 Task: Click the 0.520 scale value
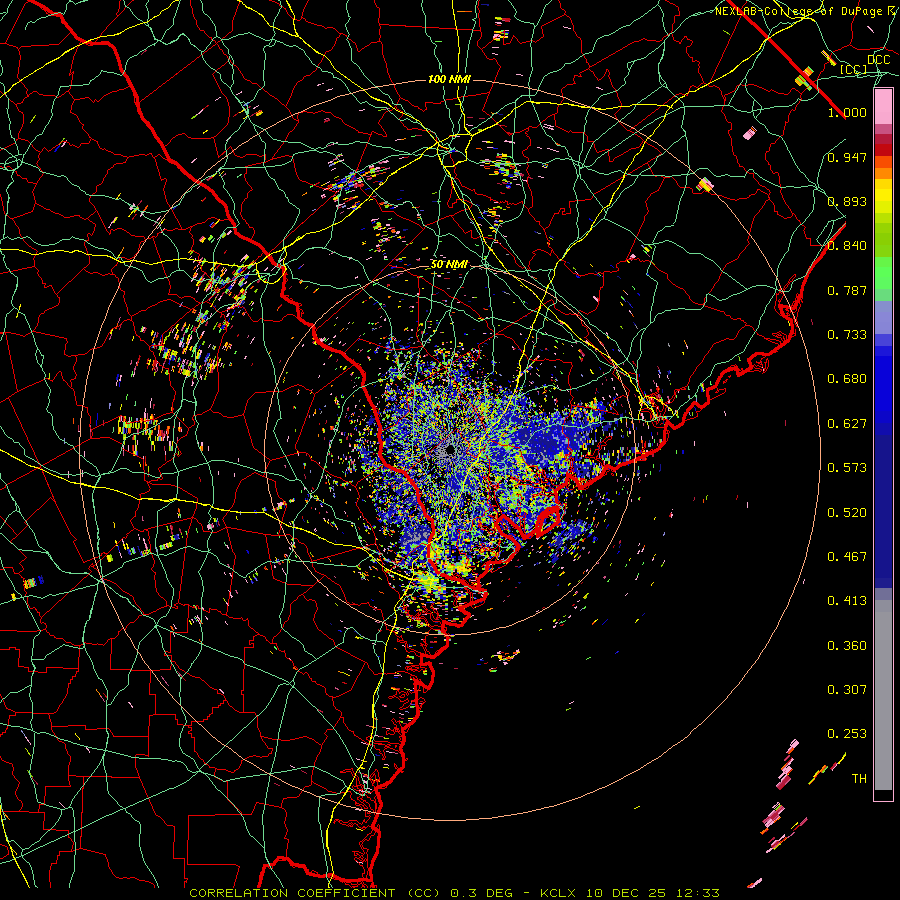pyautogui.click(x=847, y=513)
